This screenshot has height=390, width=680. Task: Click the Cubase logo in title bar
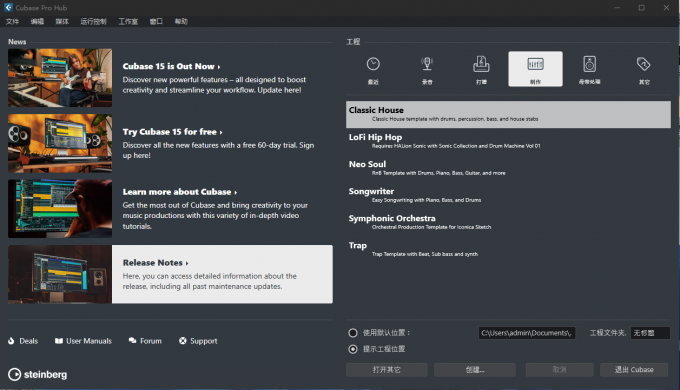pos(8,7)
